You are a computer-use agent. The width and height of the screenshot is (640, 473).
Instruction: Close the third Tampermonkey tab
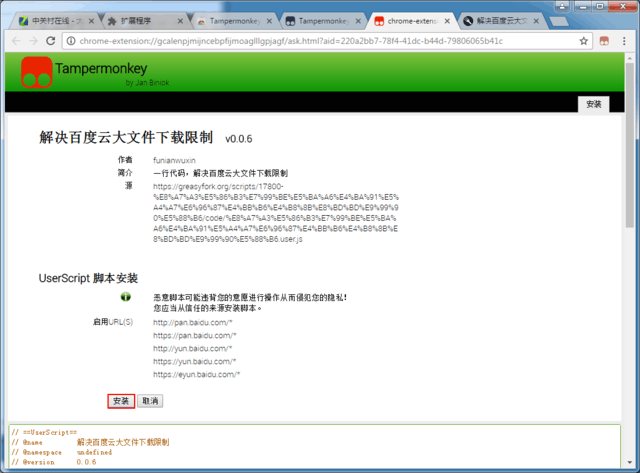pos(269,21)
